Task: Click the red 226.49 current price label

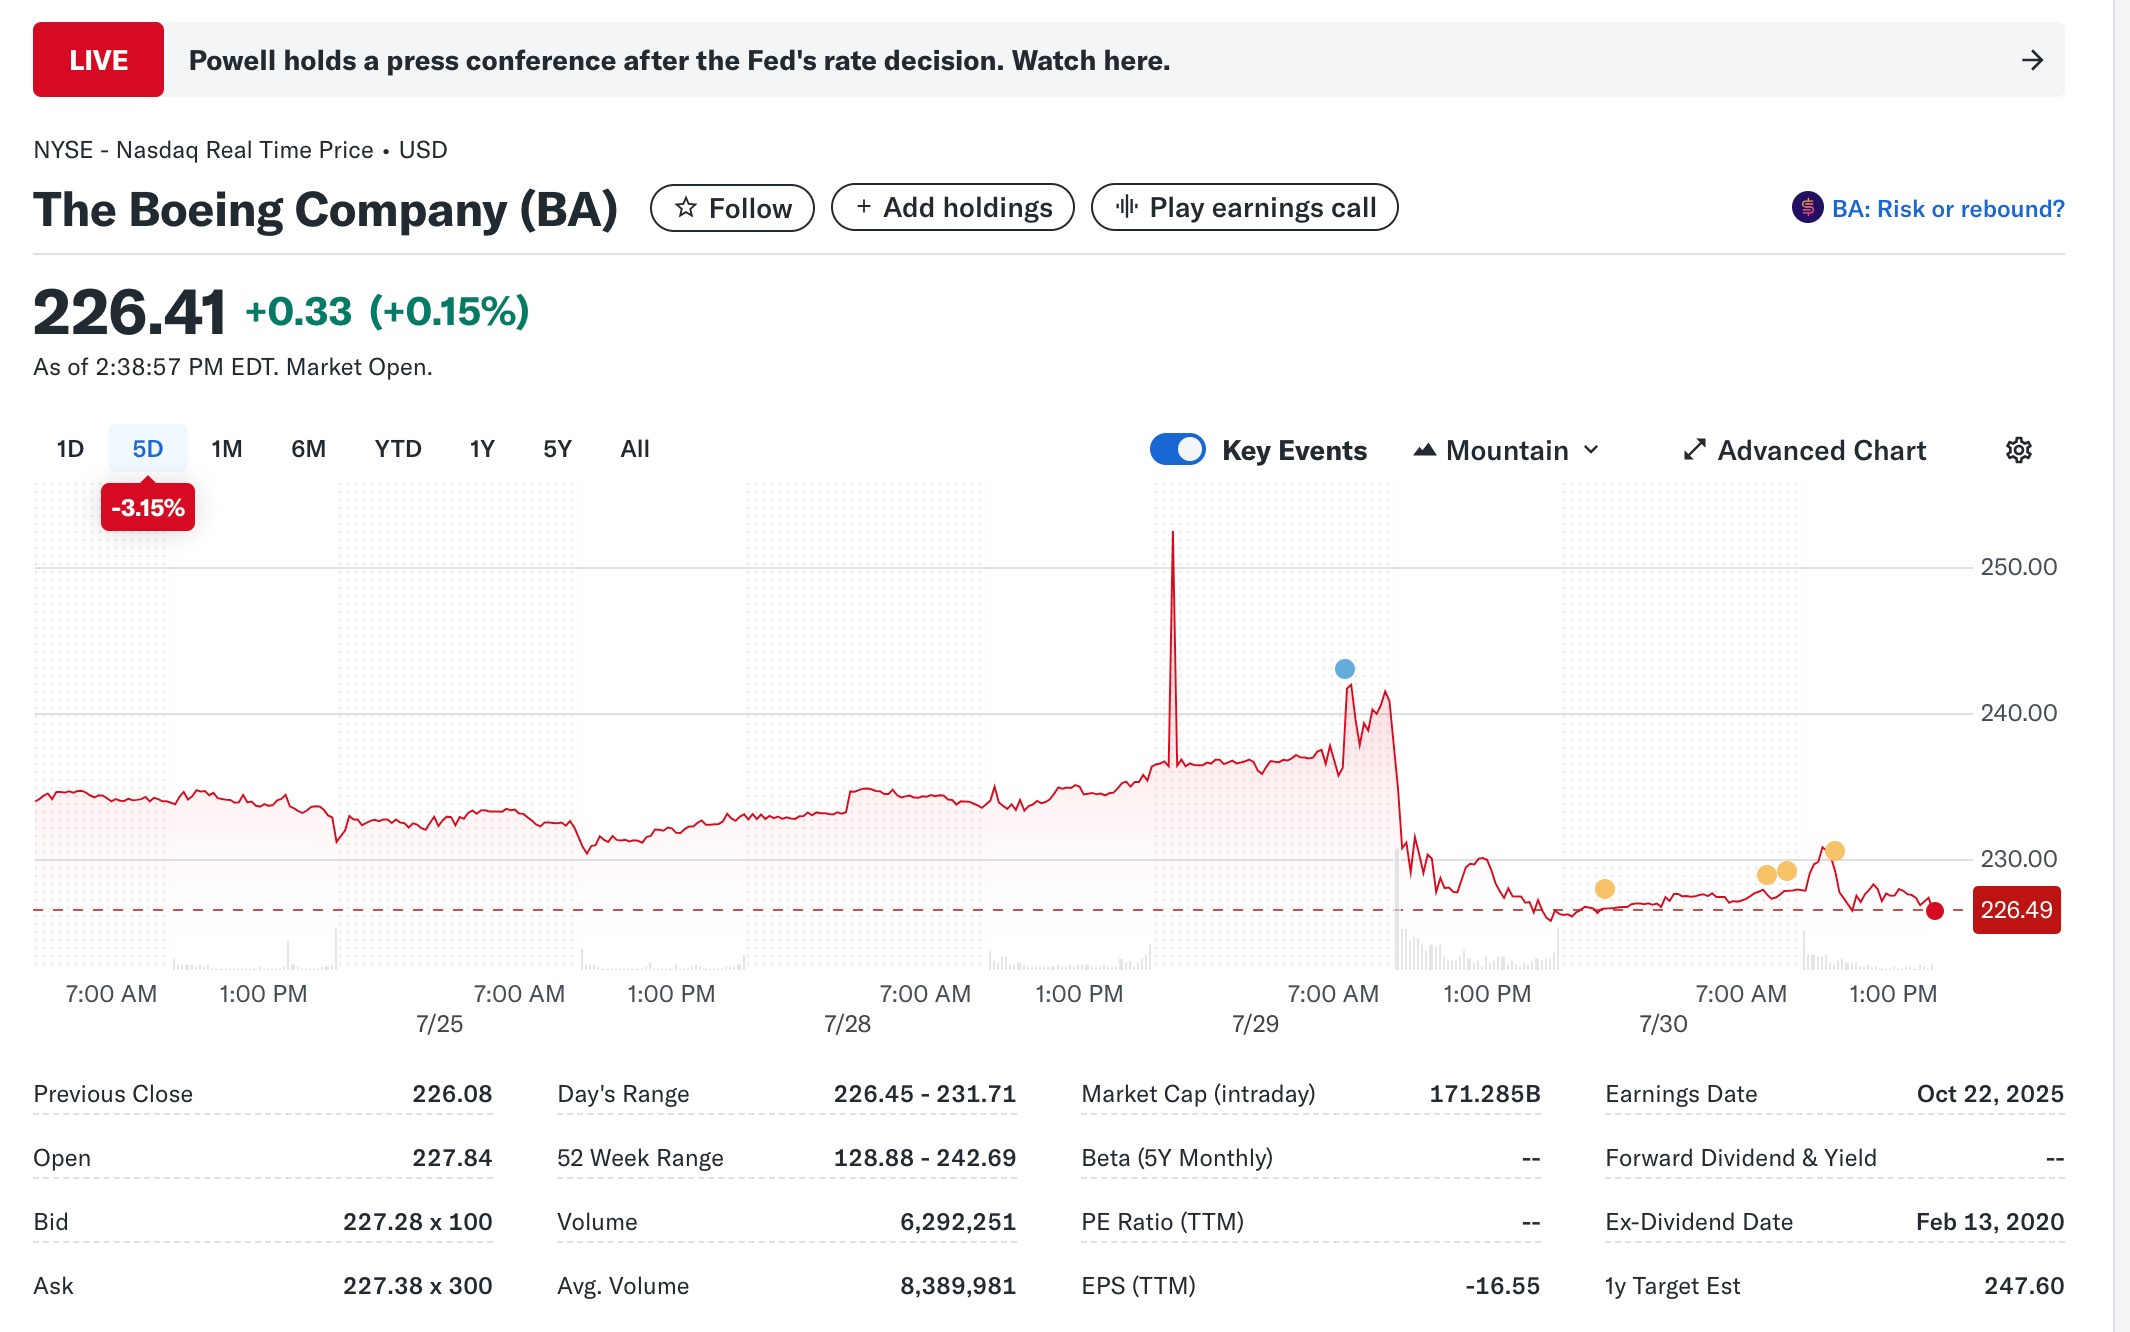Action: tap(2015, 910)
